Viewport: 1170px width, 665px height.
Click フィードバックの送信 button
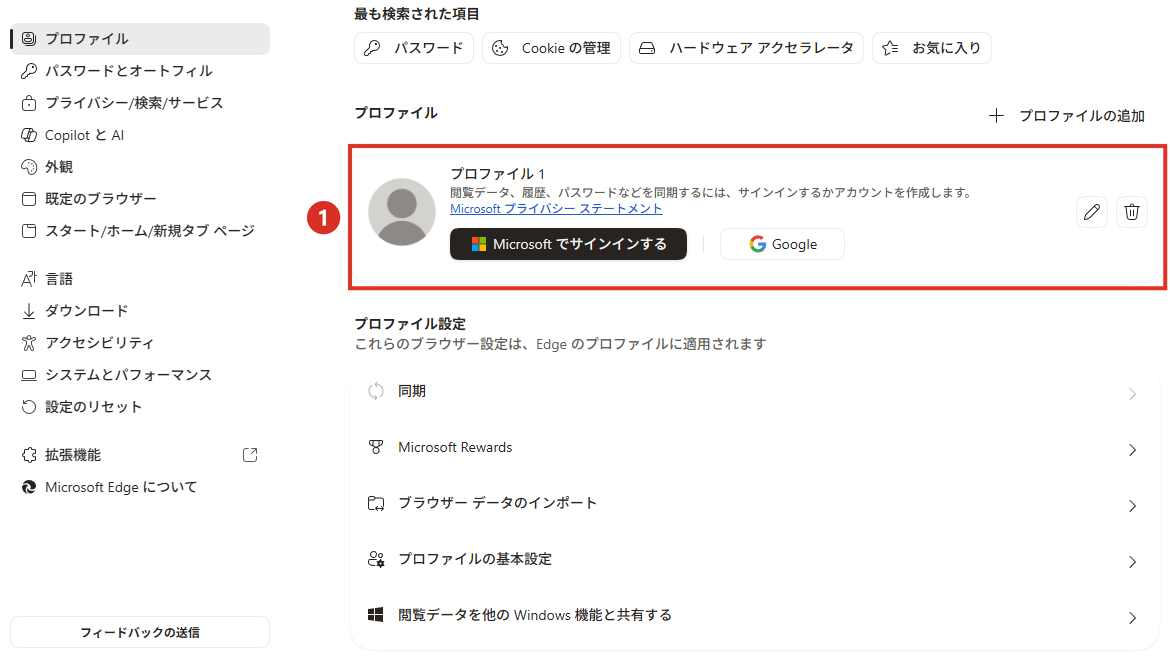[x=140, y=632]
